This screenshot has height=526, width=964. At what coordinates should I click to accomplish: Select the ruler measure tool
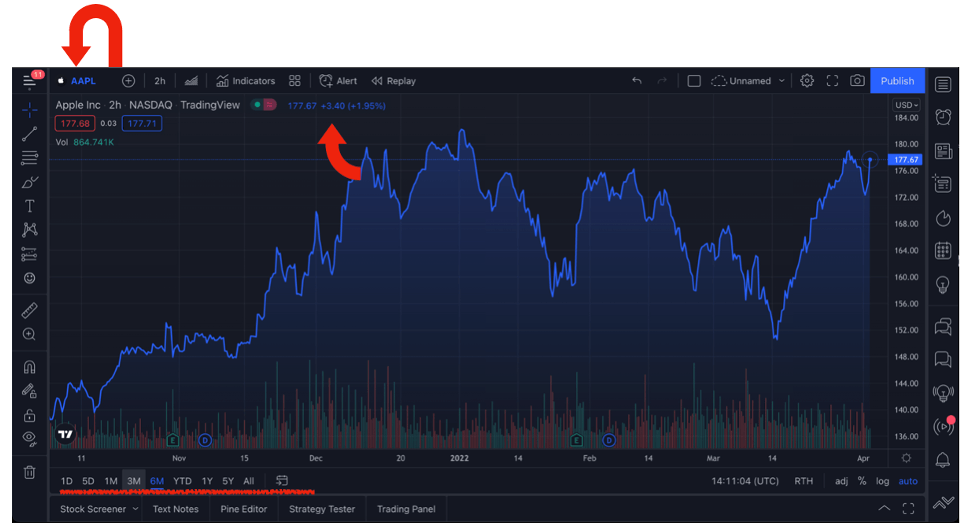[30, 310]
